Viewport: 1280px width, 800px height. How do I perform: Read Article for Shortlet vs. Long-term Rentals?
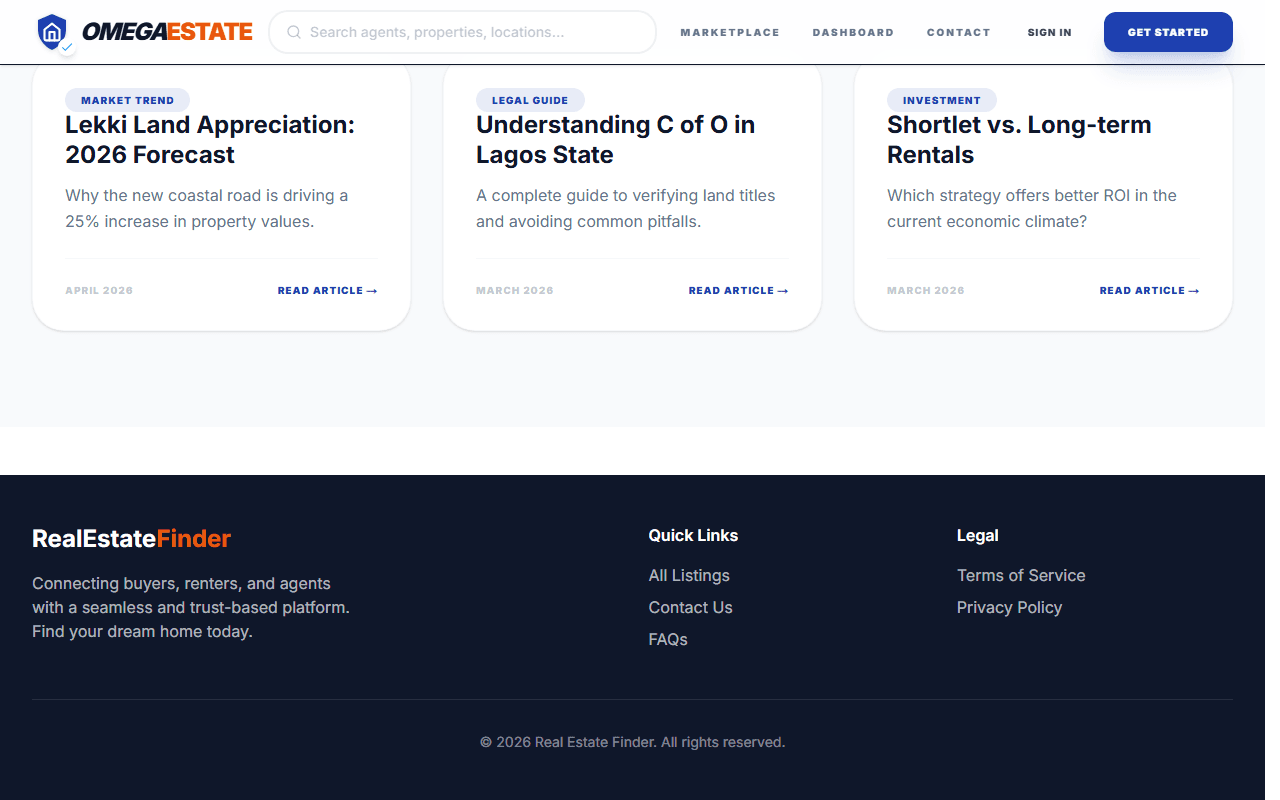point(1149,291)
